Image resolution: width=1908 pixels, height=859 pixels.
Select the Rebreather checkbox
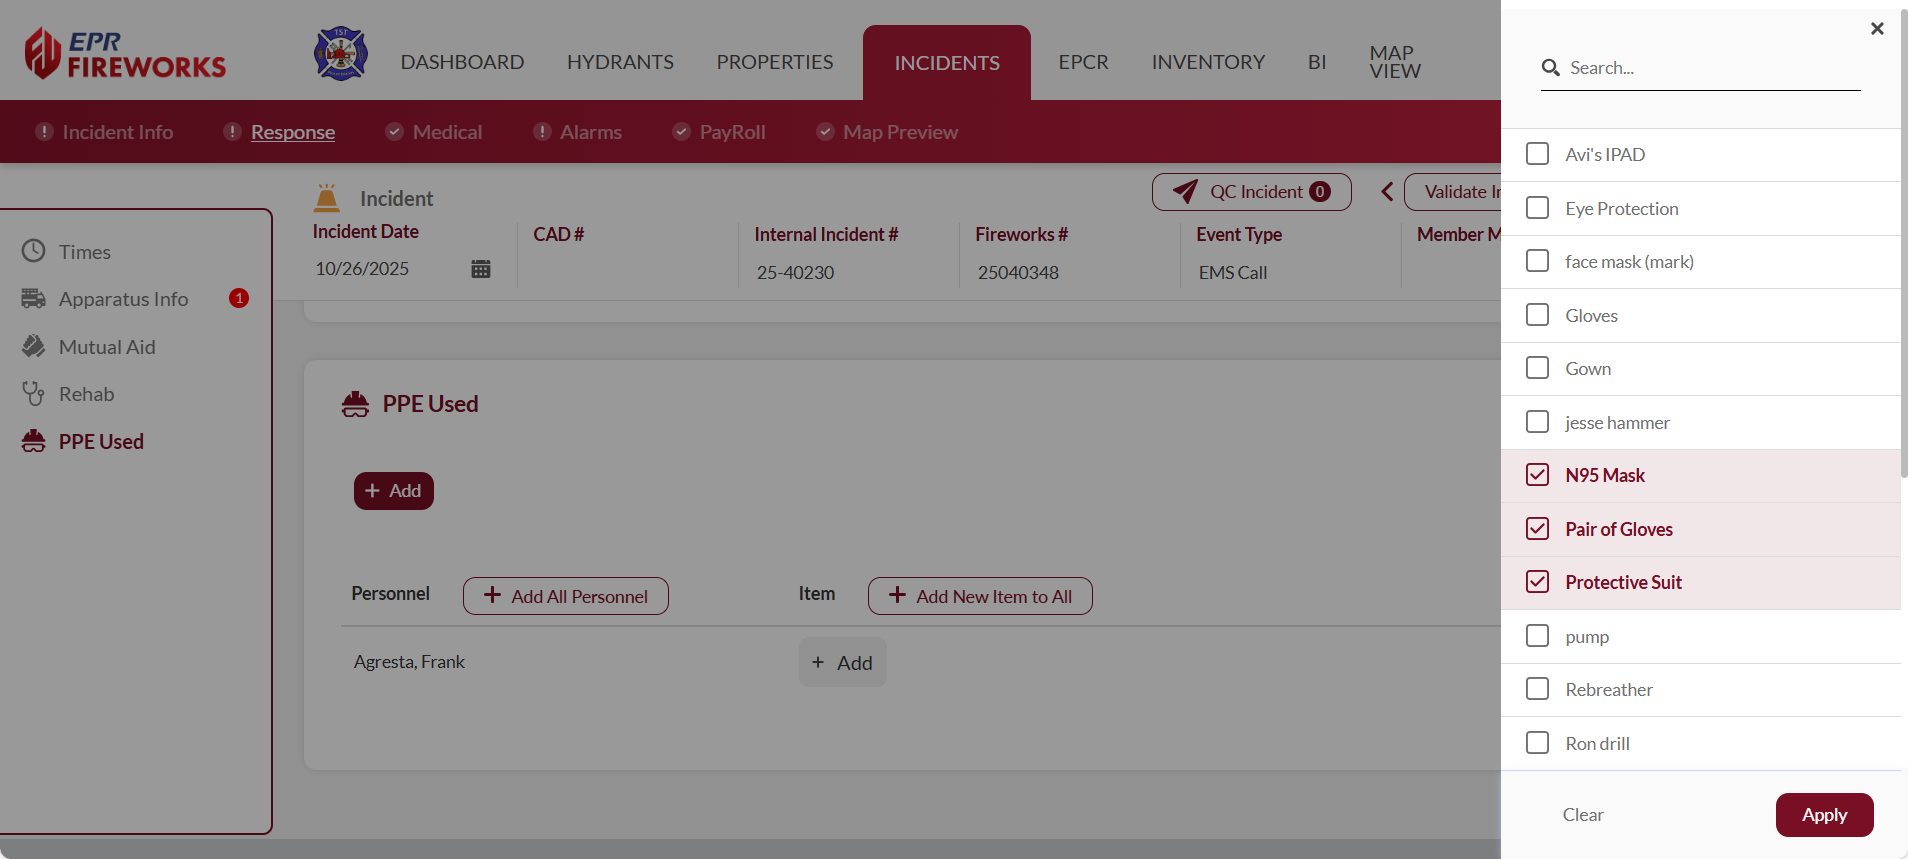pos(1537,689)
